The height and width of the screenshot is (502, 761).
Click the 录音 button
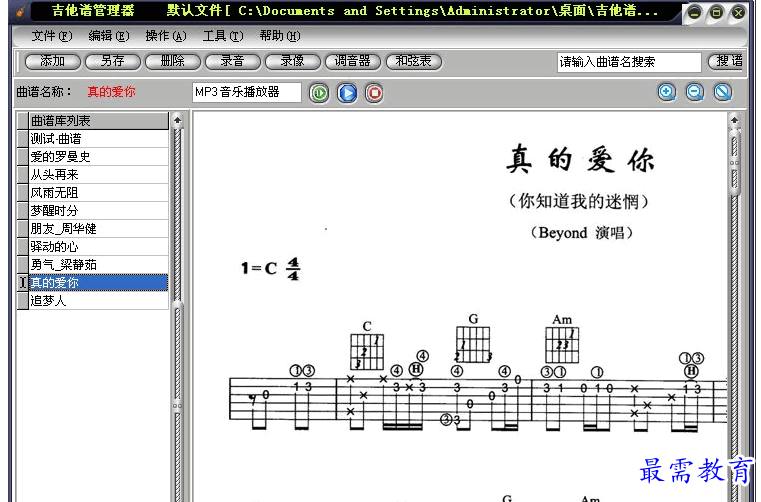[x=233, y=61]
